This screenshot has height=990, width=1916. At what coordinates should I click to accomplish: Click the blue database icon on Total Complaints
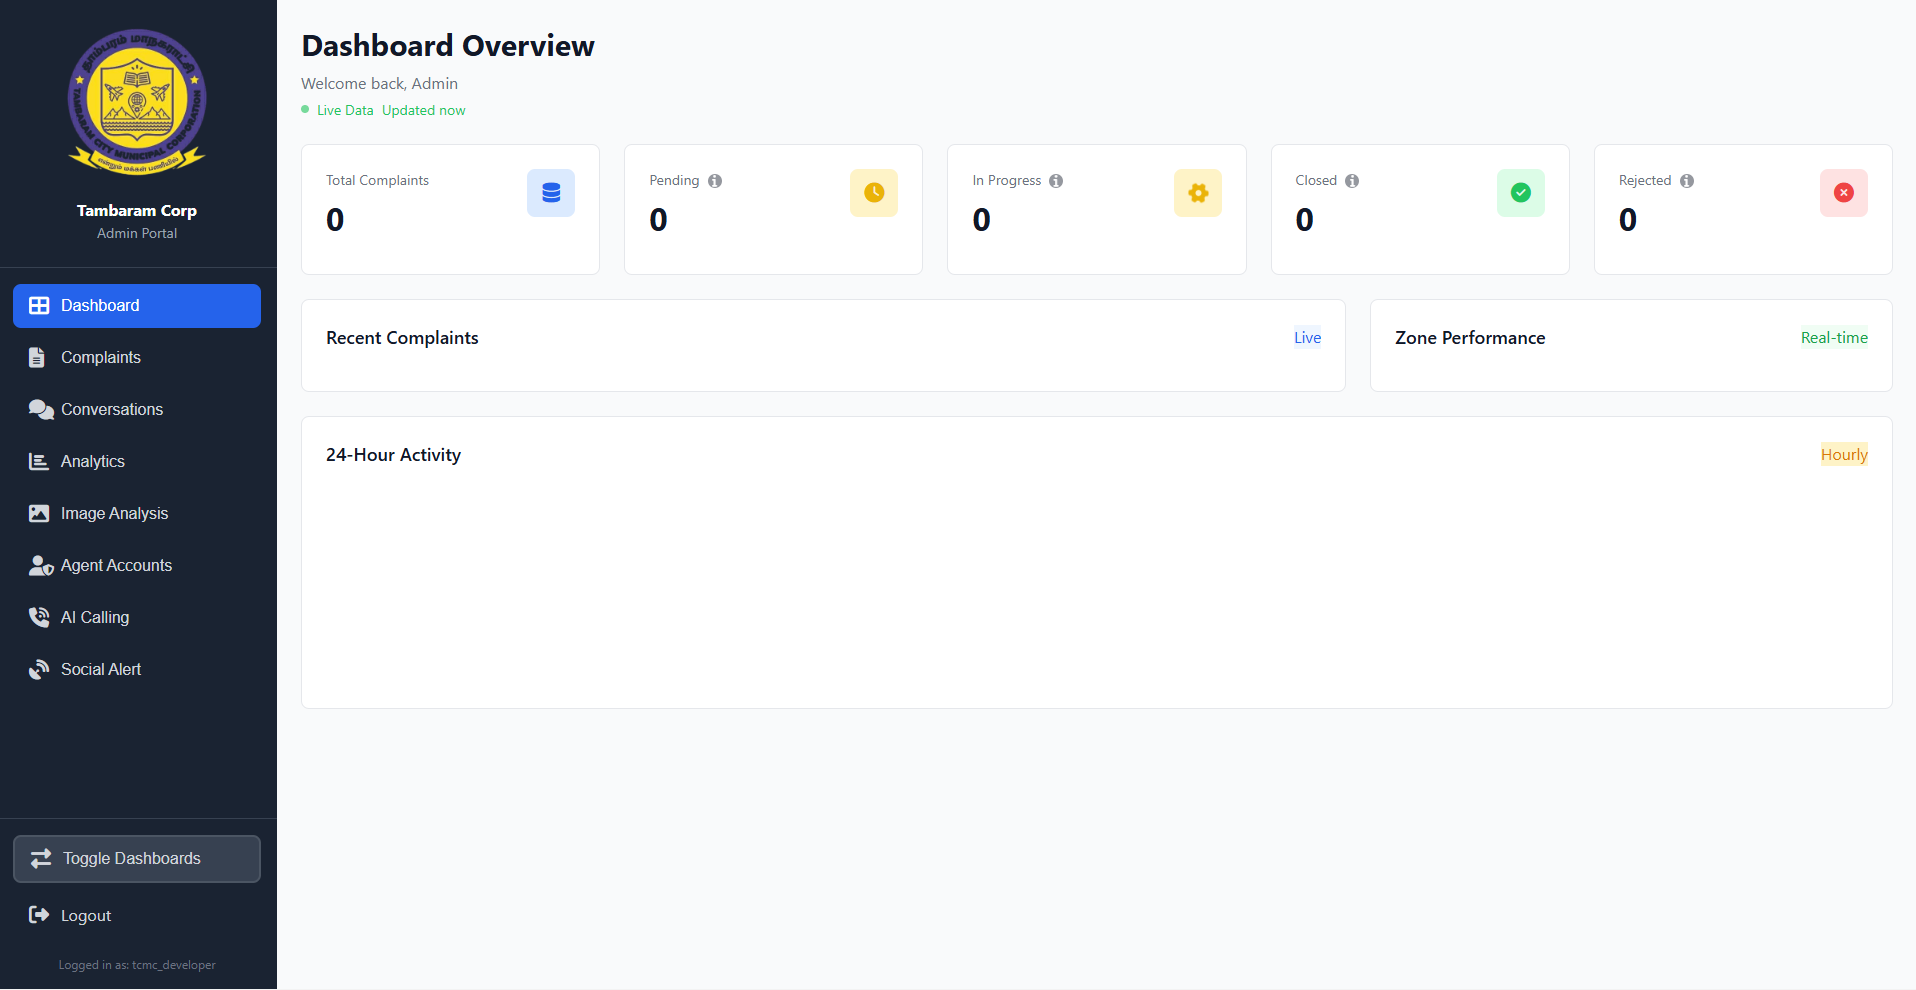[x=551, y=193]
